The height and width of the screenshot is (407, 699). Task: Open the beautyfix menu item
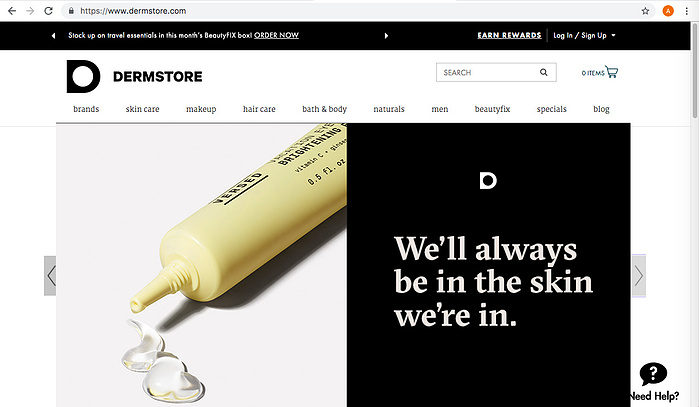pyautogui.click(x=492, y=109)
